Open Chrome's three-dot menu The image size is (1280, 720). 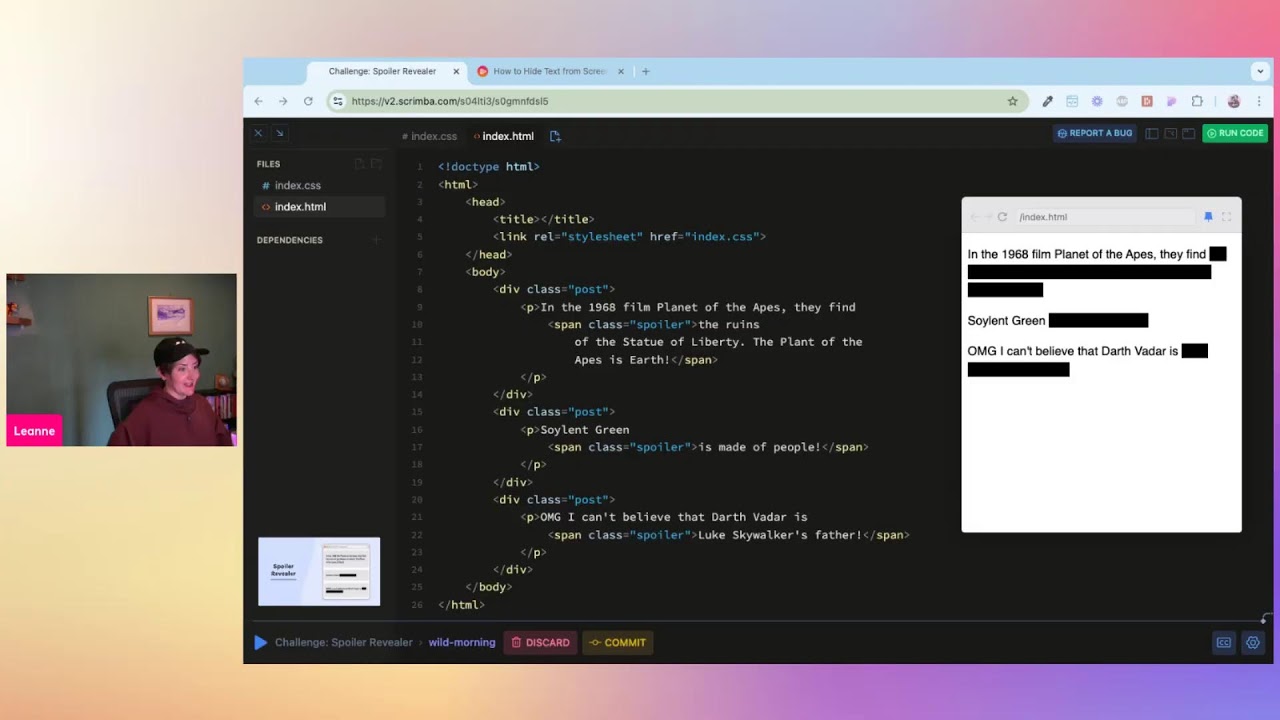[x=1259, y=101]
